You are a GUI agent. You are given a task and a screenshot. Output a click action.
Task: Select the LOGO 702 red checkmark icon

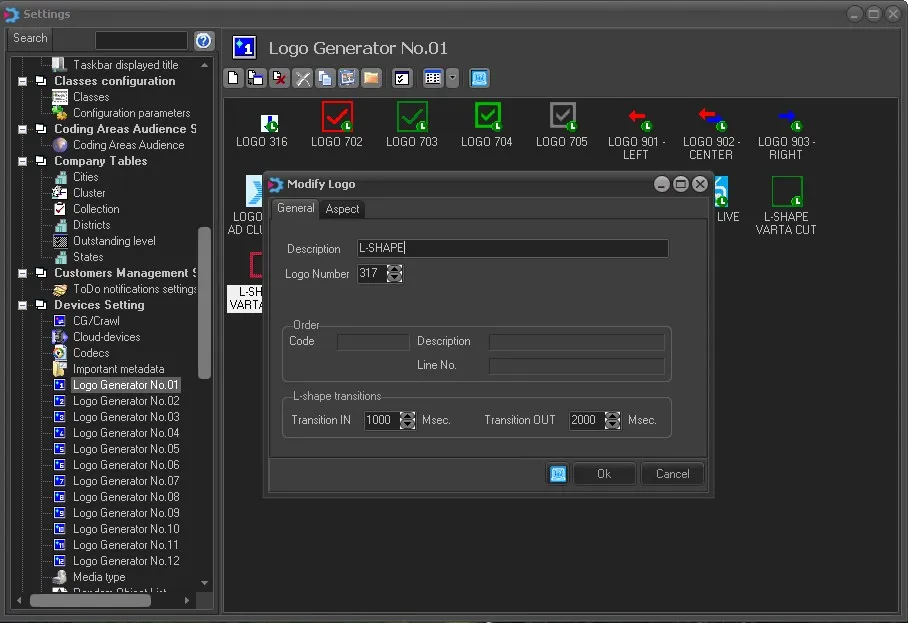click(337, 117)
